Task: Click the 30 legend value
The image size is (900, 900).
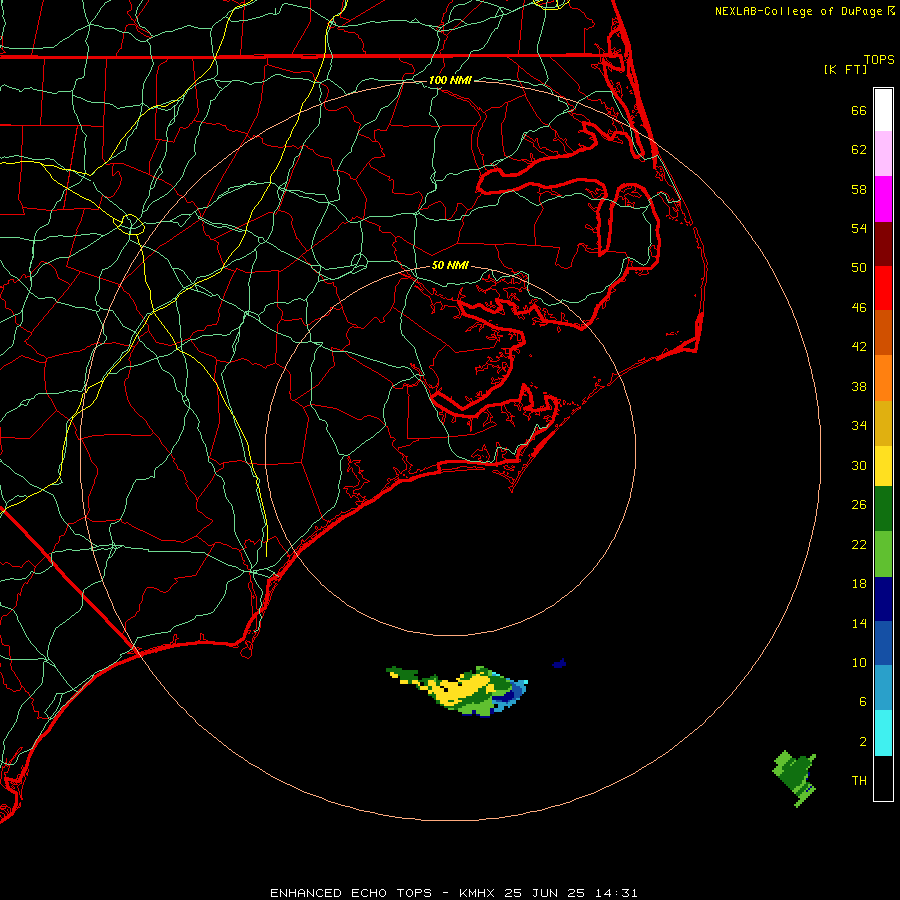Action: [x=859, y=465]
